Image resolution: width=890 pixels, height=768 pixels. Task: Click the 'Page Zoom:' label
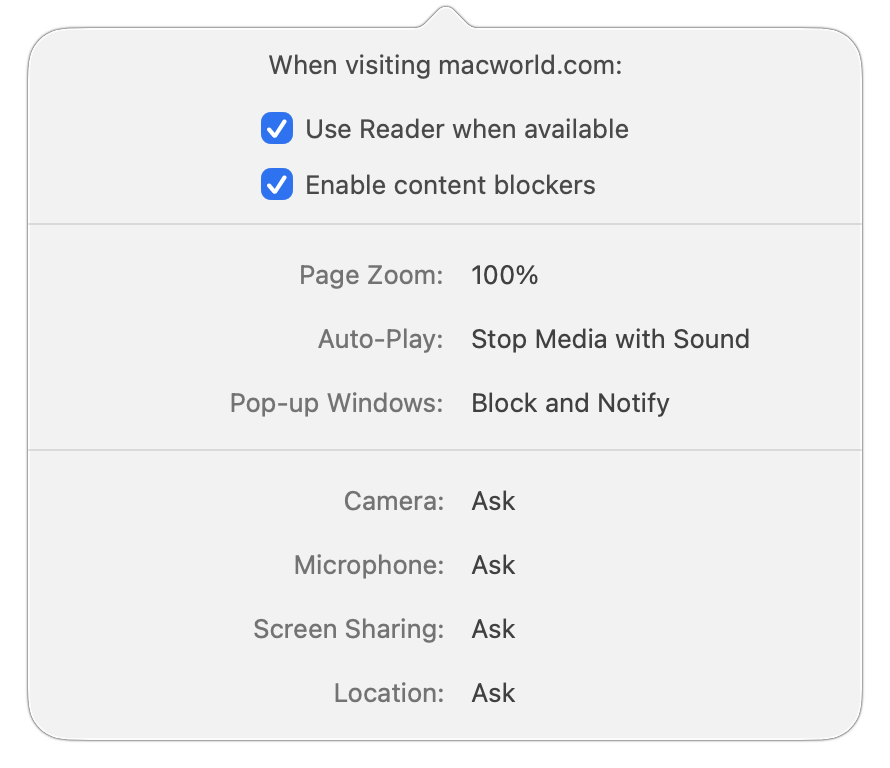click(x=371, y=275)
